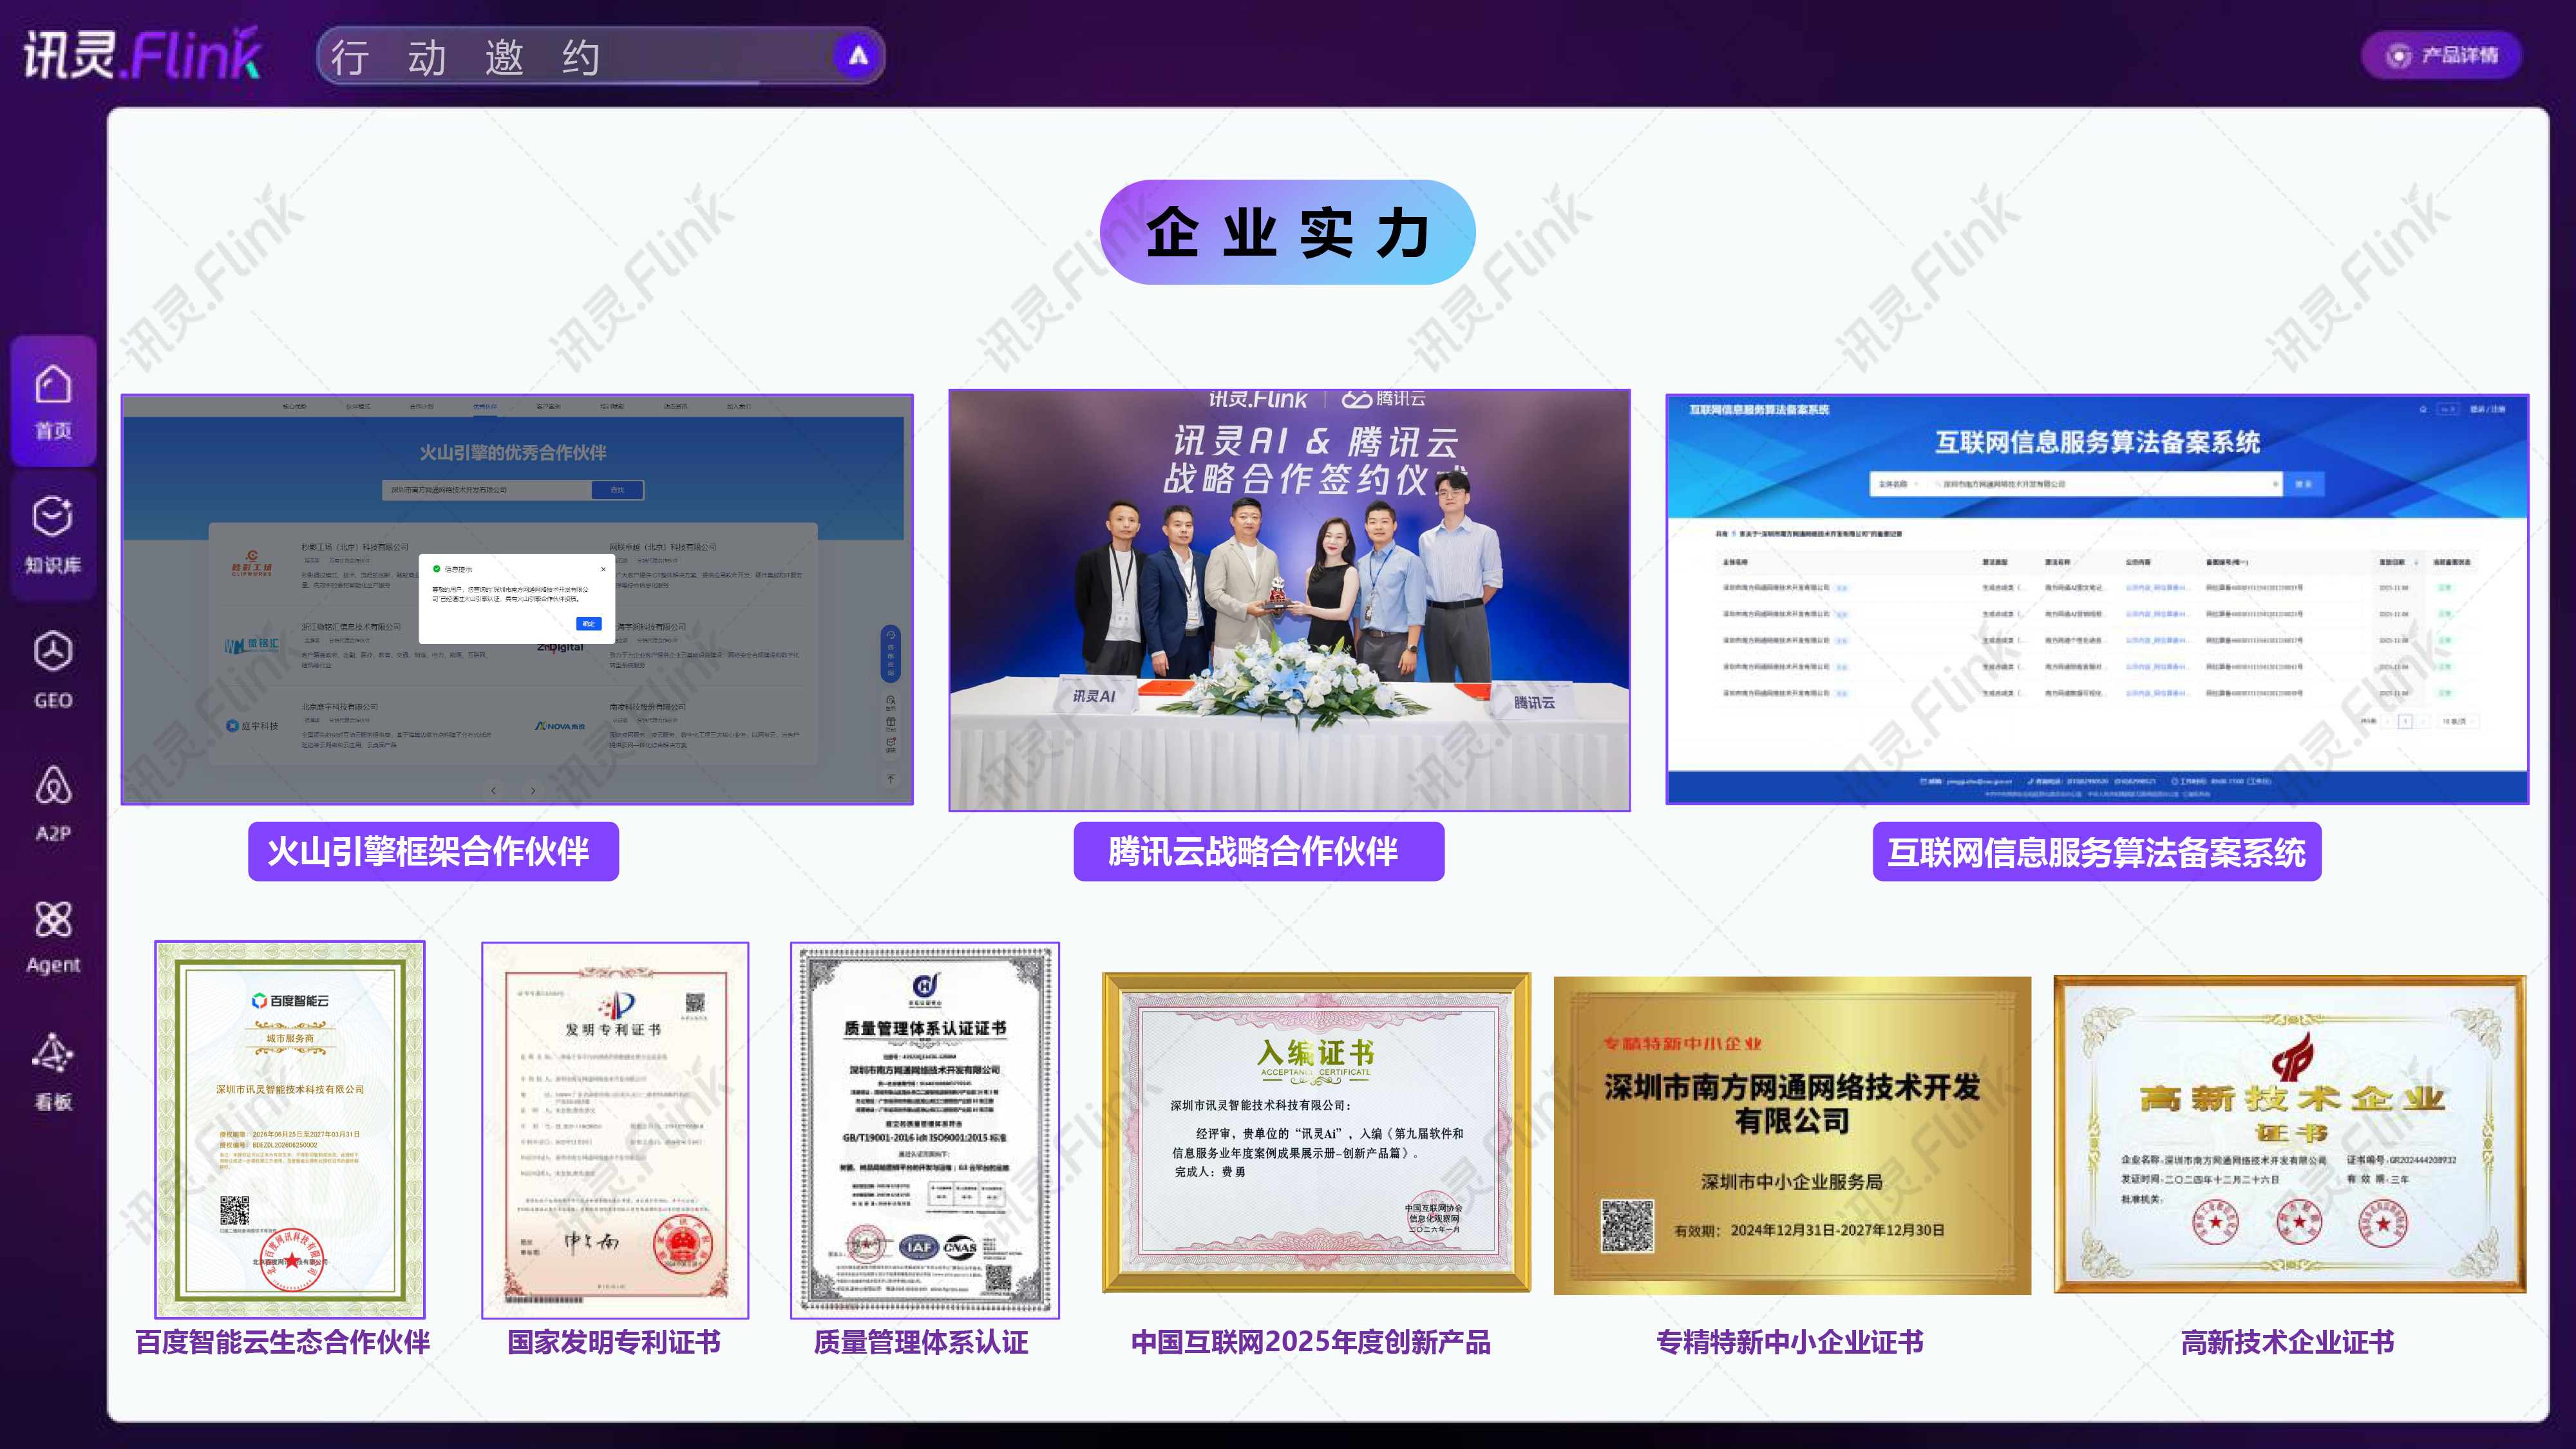Open the 腾讯云 signing ceremony photo
The width and height of the screenshot is (2576, 1449).
coord(1289,600)
